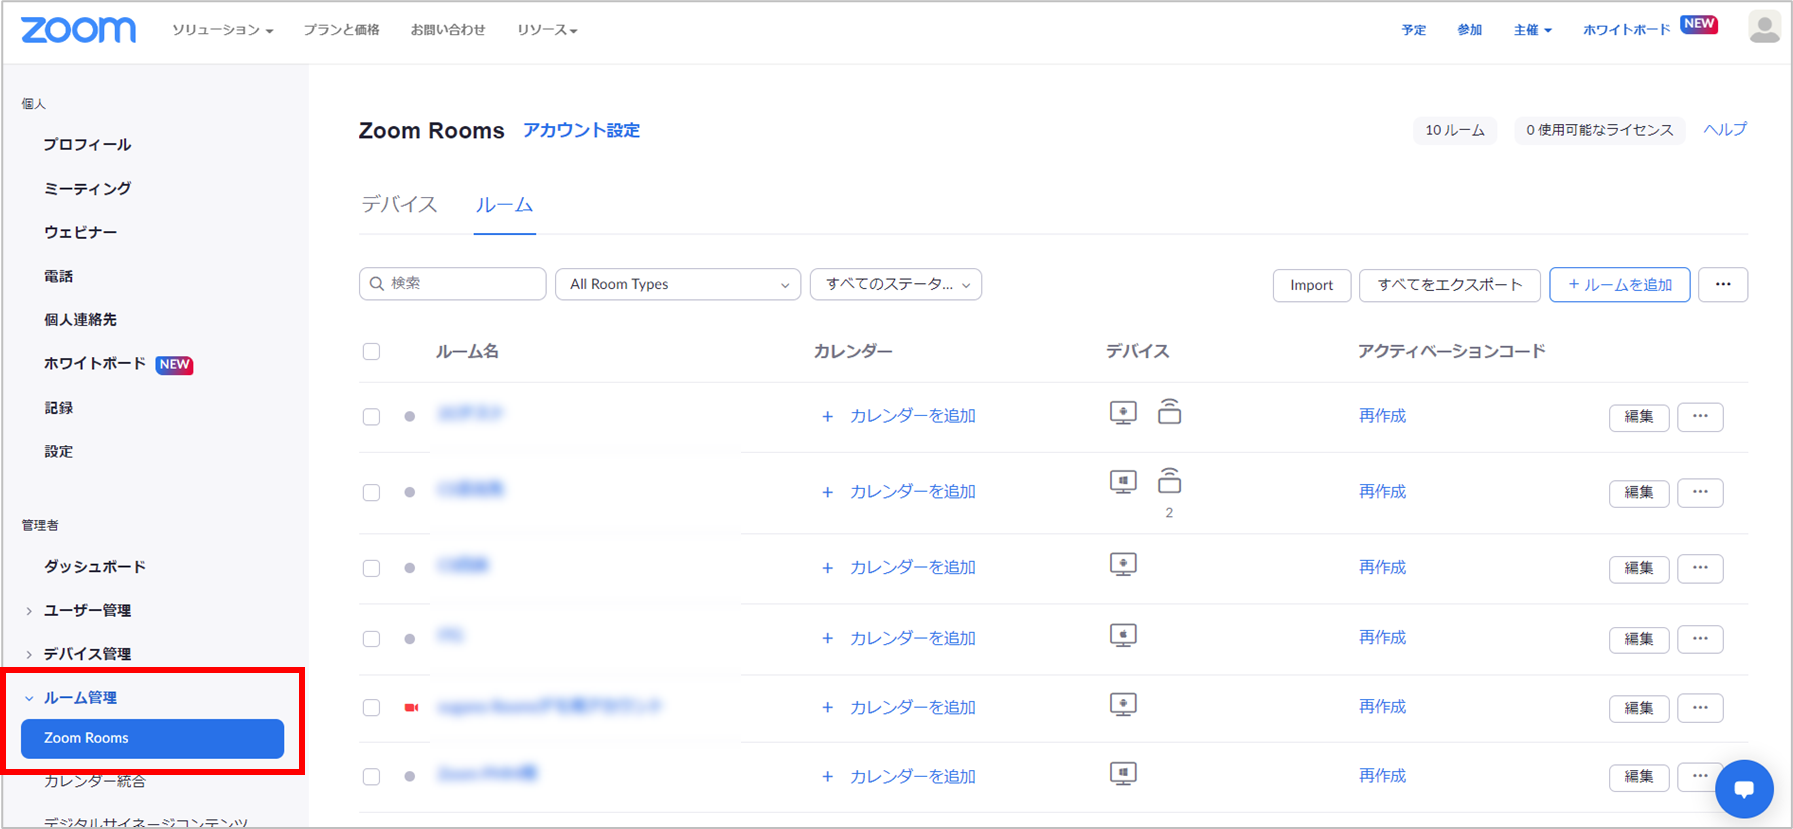Open more options for the first room row
This screenshot has height=829, width=1793.
[x=1700, y=416]
